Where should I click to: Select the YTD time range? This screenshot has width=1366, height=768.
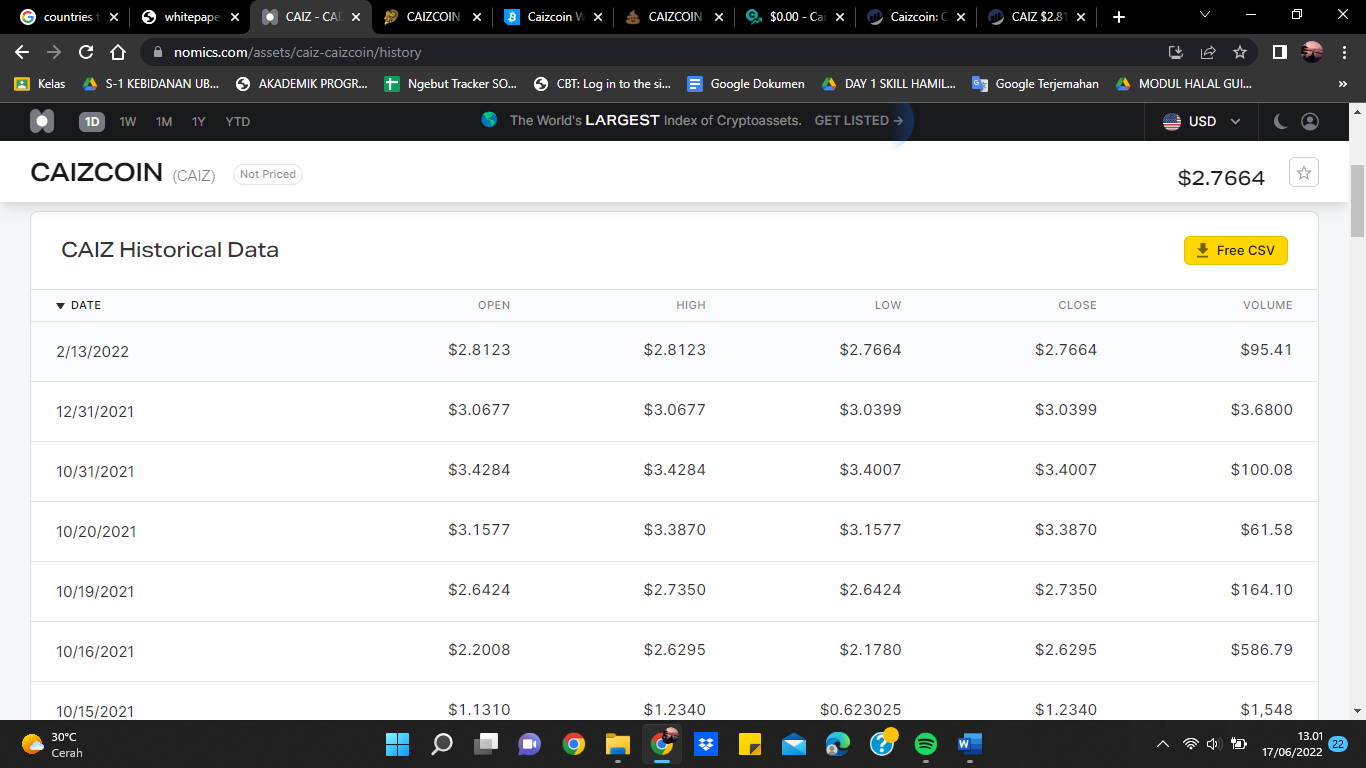[x=238, y=121]
